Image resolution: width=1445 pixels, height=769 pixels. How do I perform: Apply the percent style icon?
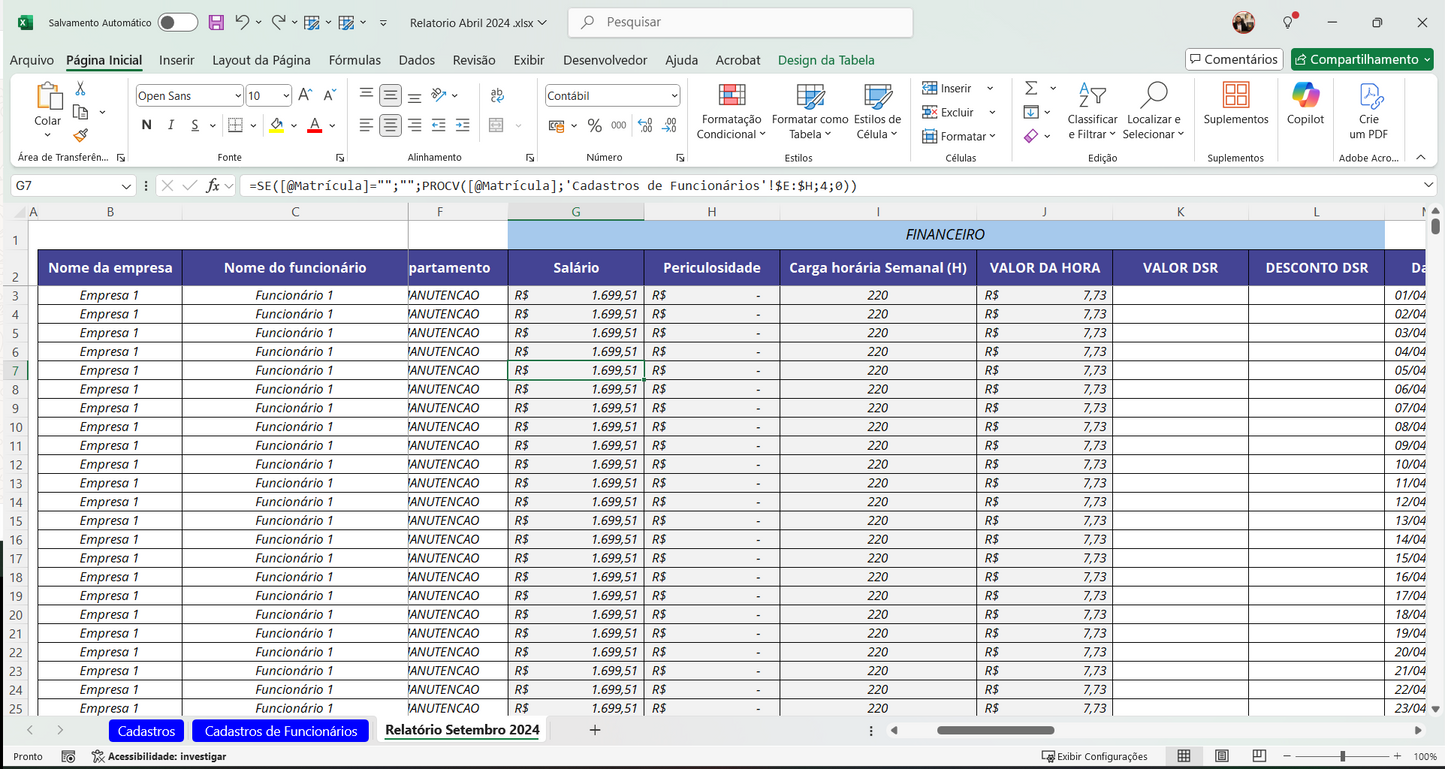click(597, 125)
